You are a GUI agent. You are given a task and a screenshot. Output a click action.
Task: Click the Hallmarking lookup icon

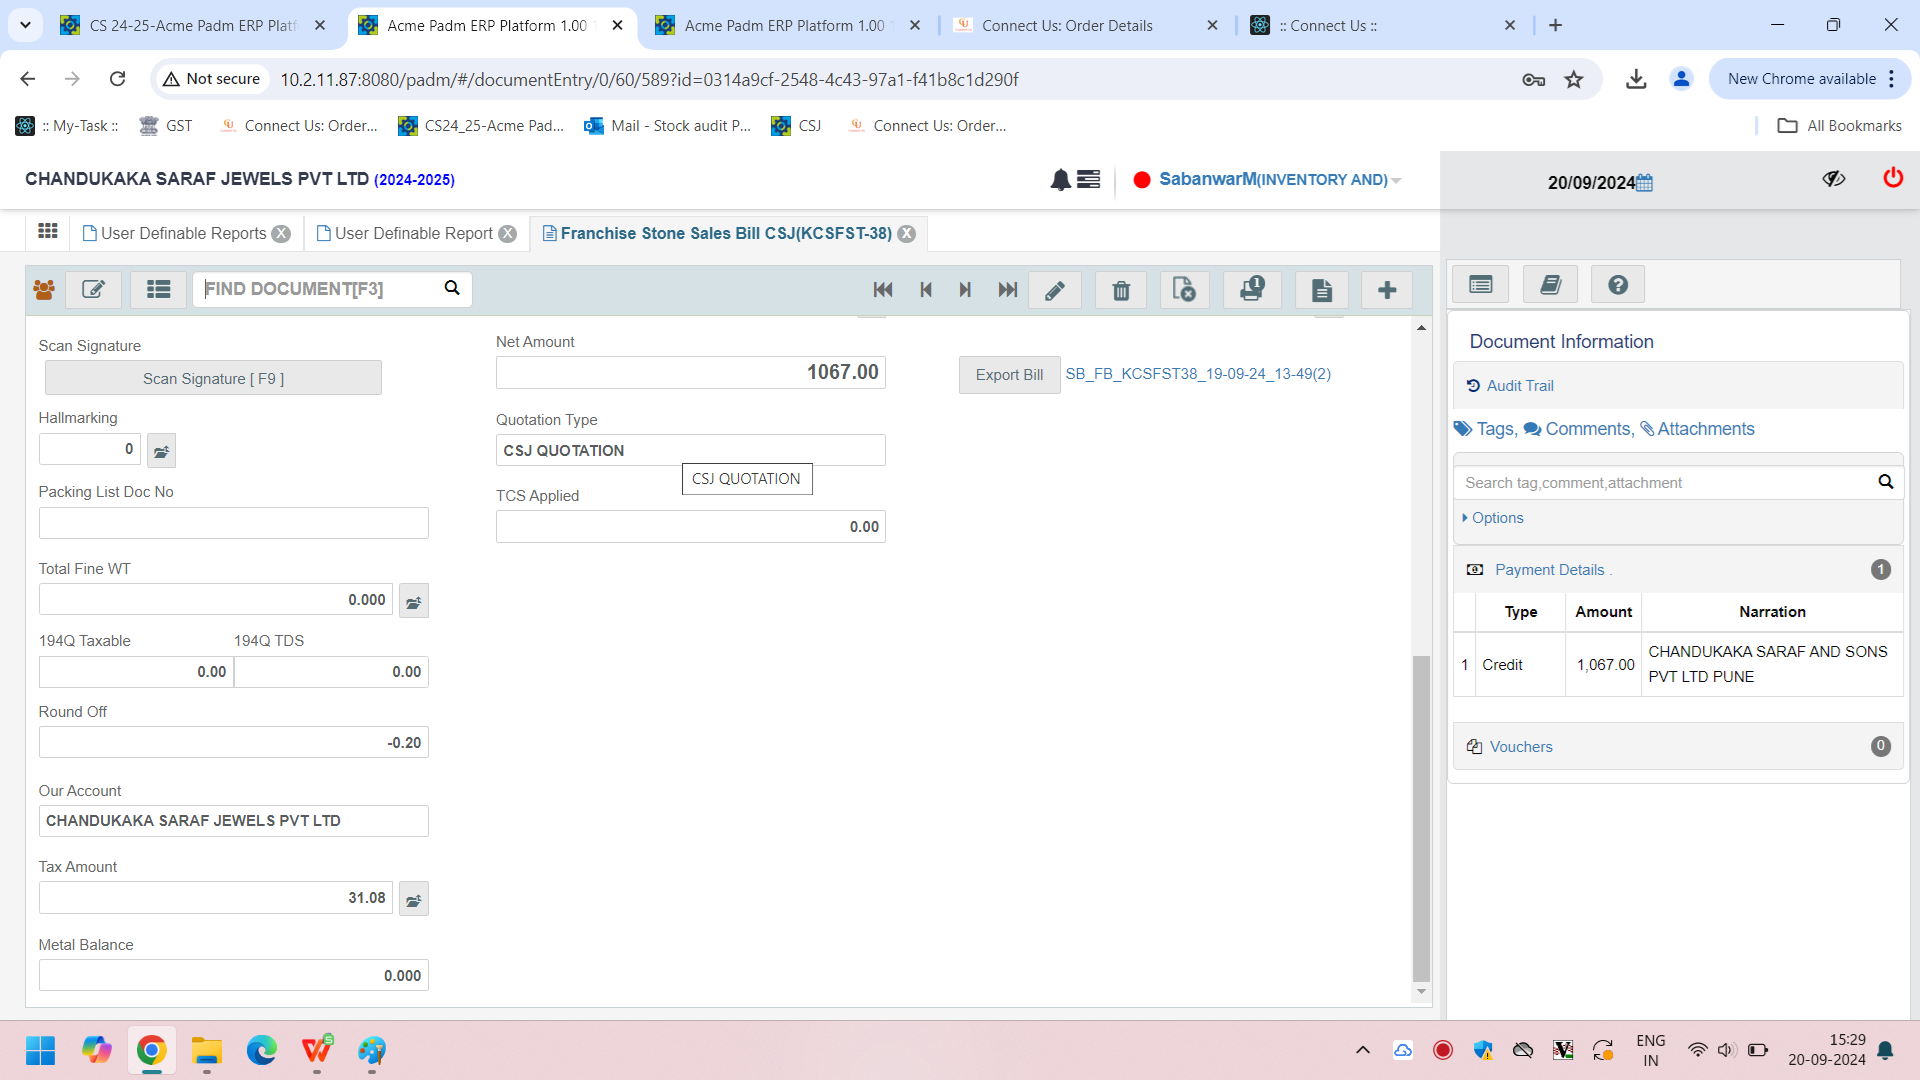click(x=161, y=451)
